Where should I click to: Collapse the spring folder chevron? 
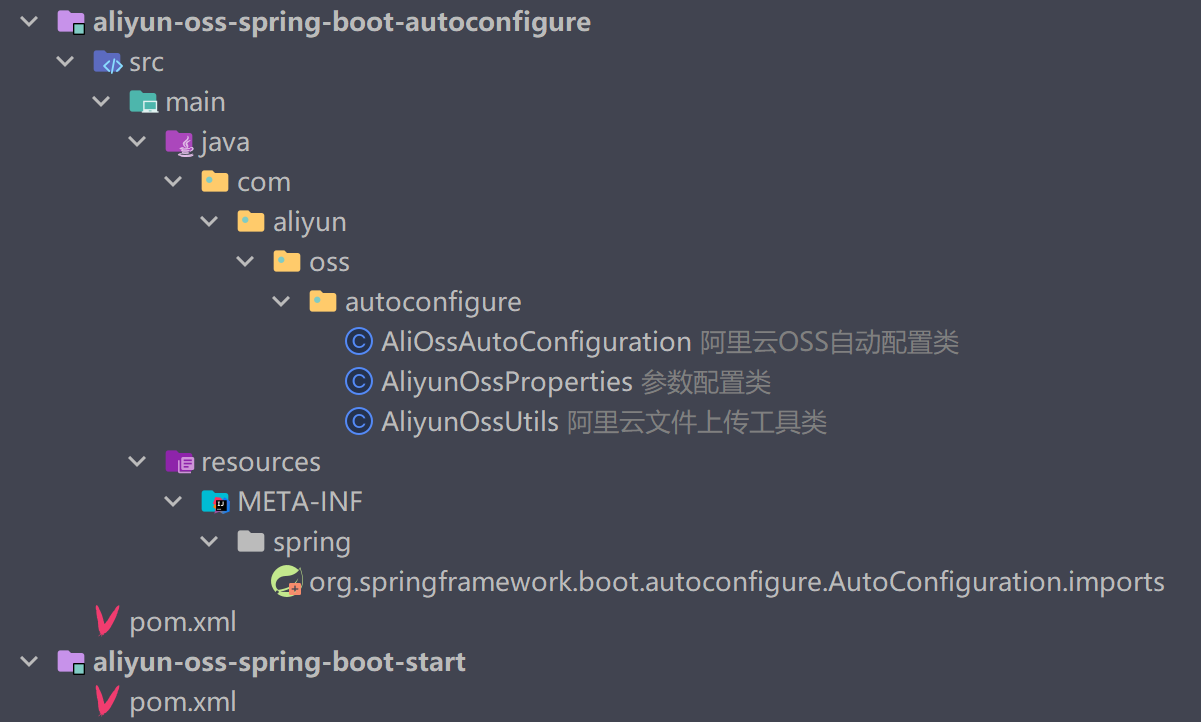[x=209, y=542]
